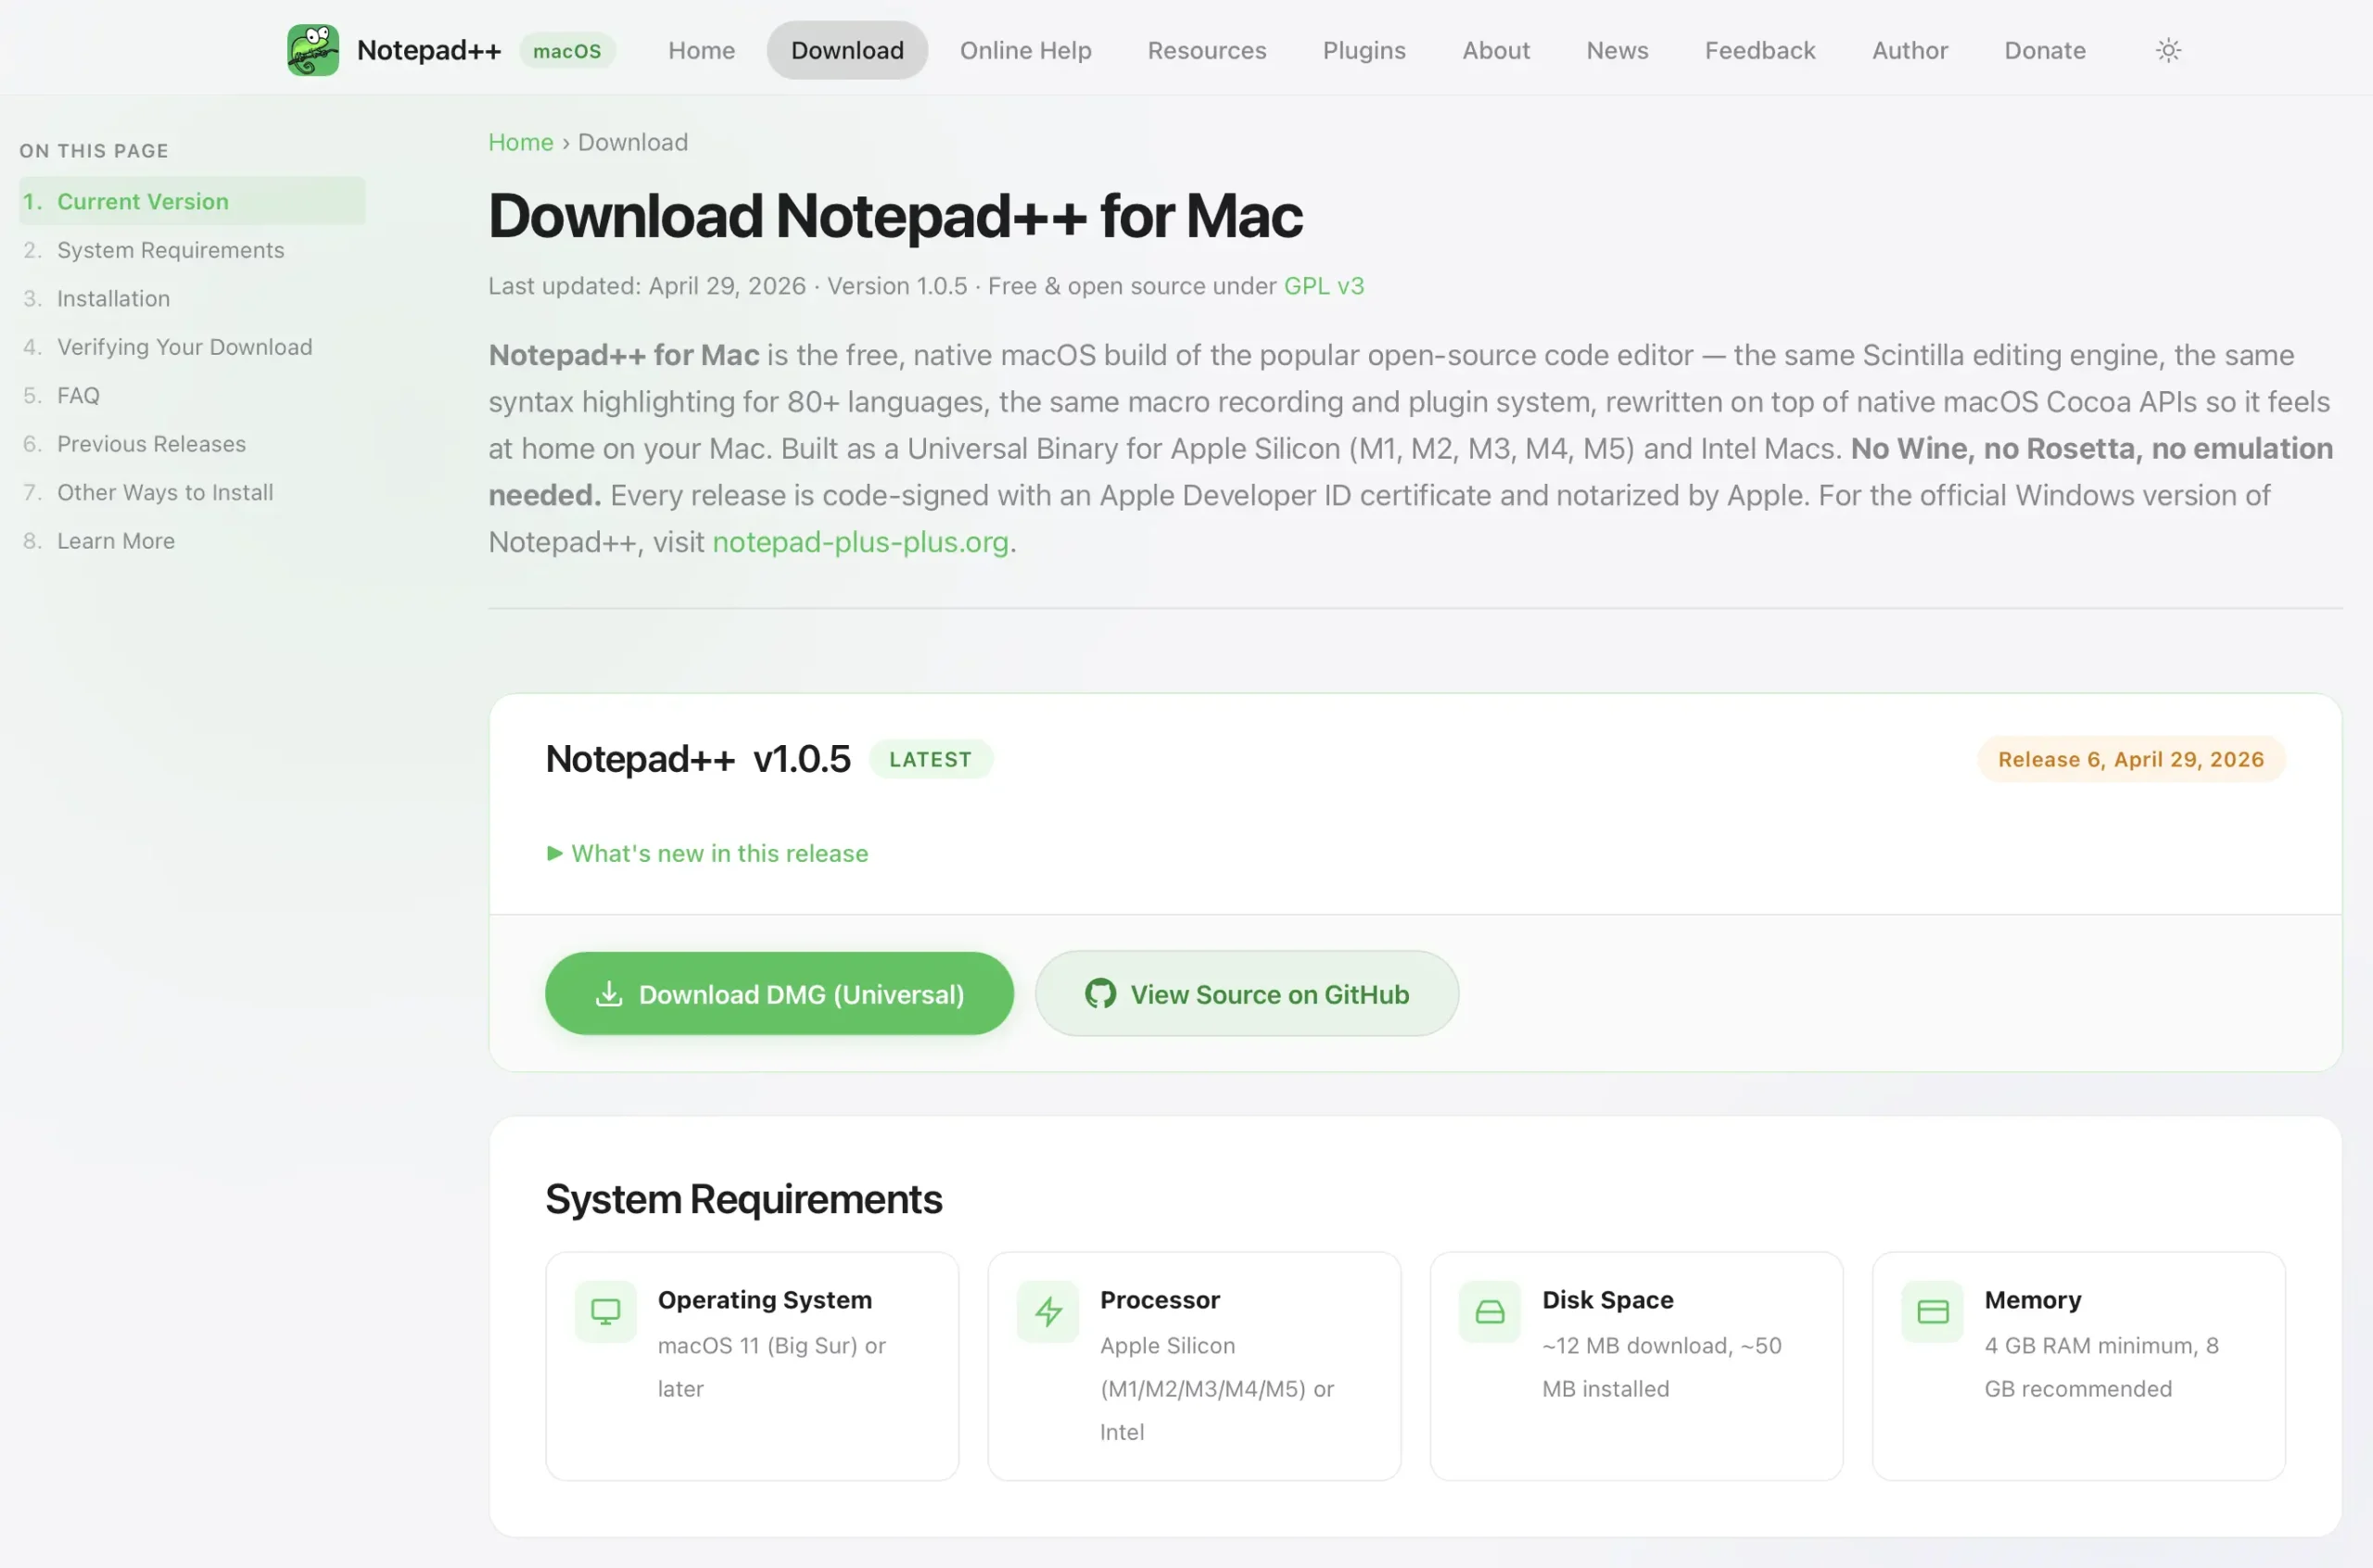Image resolution: width=2373 pixels, height=1568 pixels.
Task: Visit the notepad-plus-plus.org link
Action: (860, 542)
